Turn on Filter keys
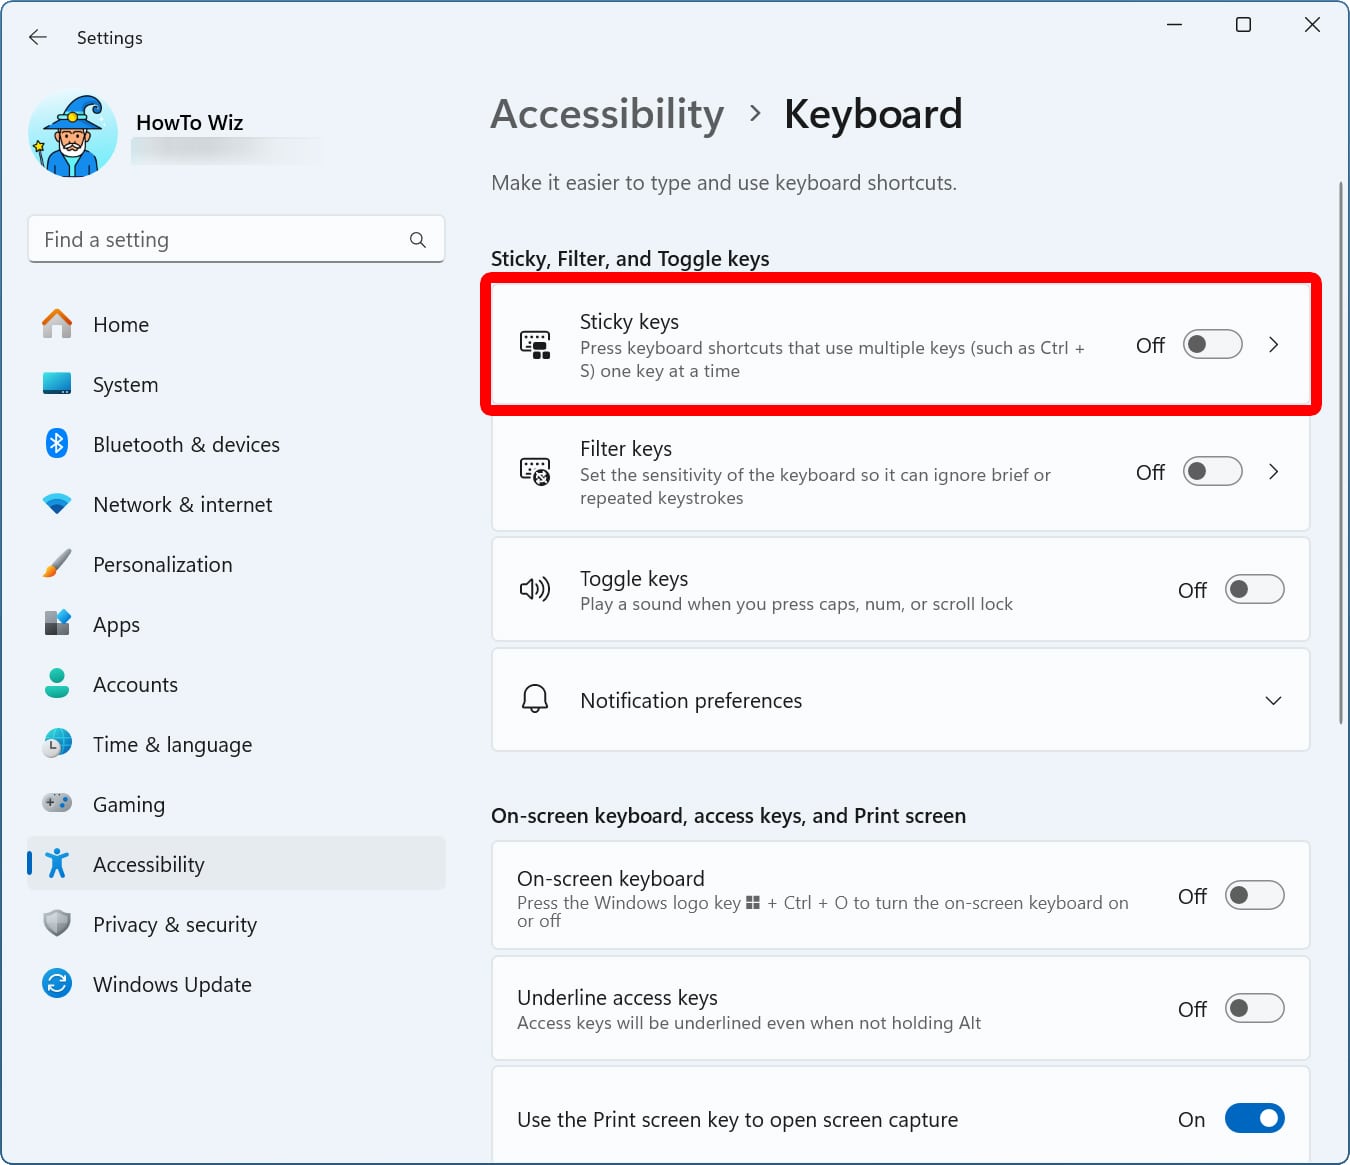 1212,471
